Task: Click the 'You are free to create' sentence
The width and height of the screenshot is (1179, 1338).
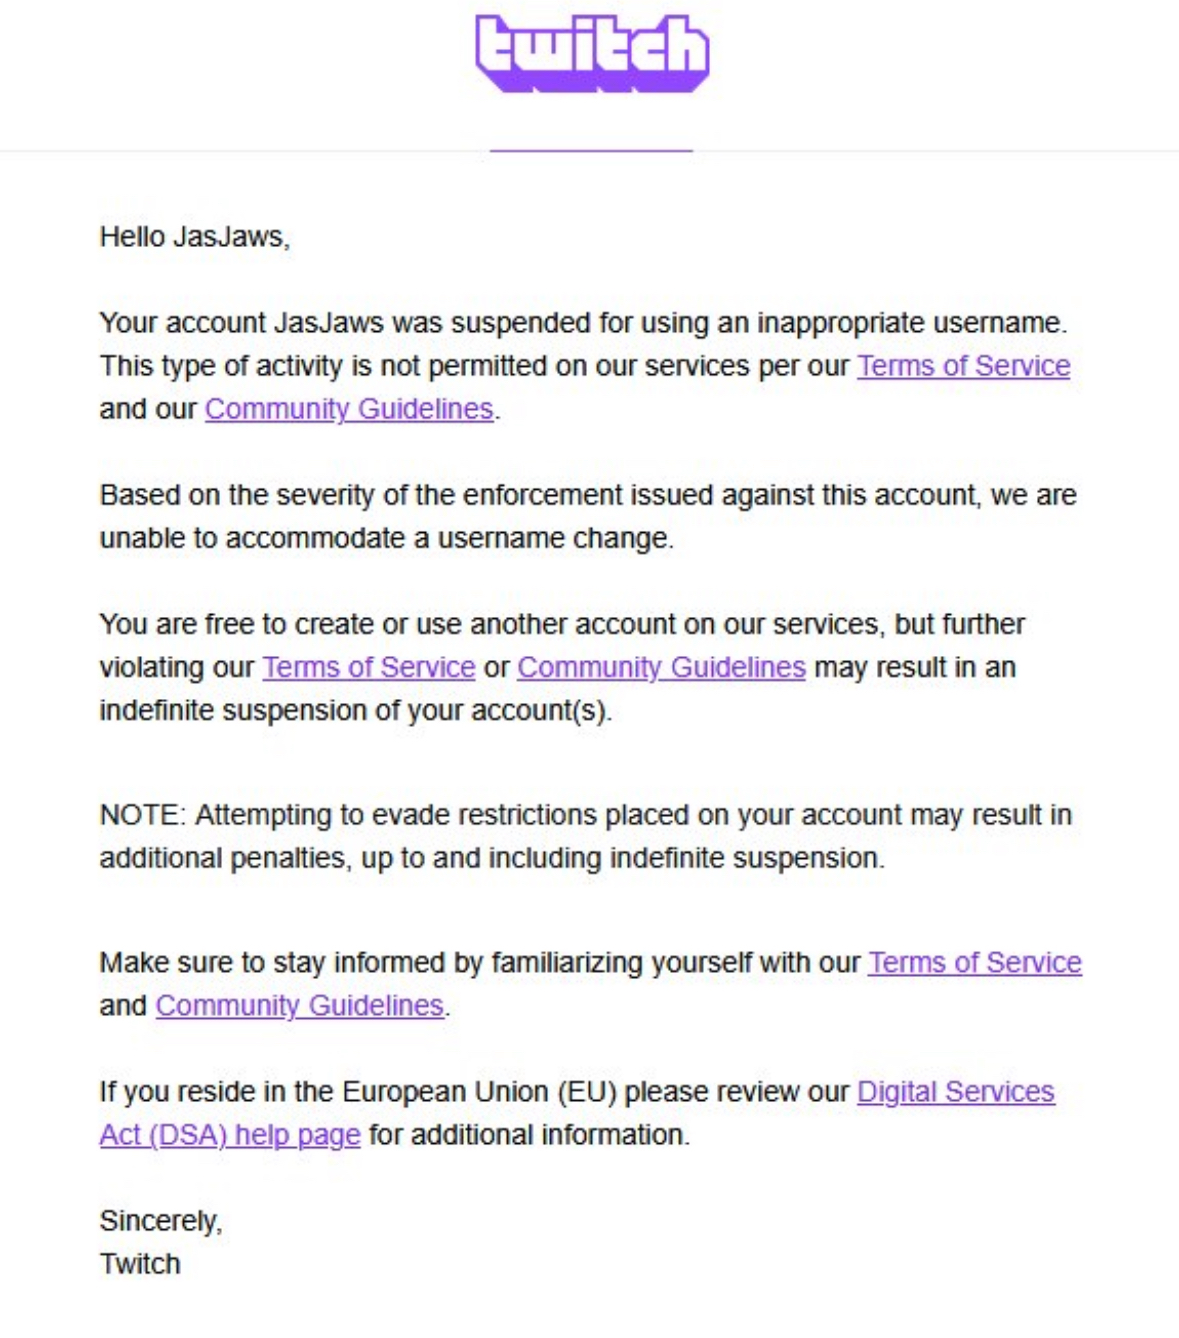Action: click(x=561, y=624)
